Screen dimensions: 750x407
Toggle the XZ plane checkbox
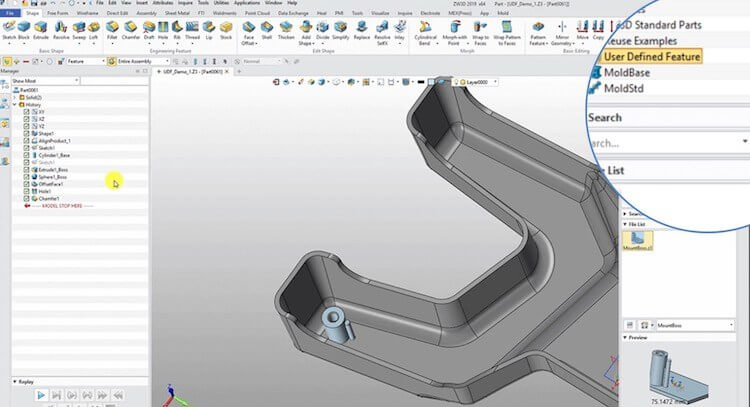click(x=27, y=119)
